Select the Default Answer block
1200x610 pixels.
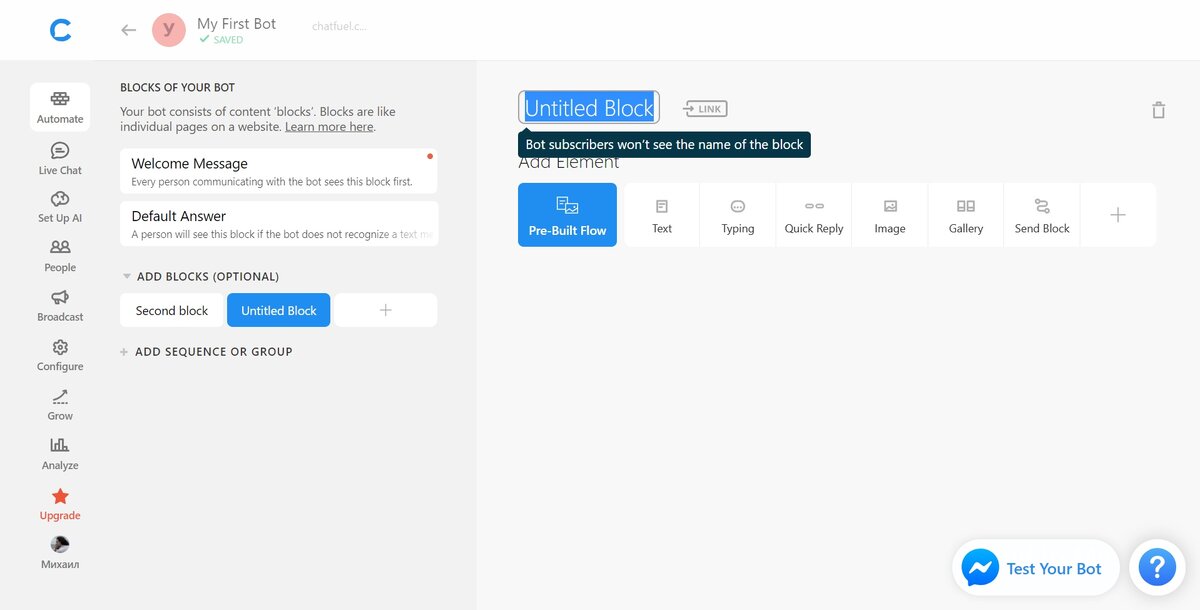pyautogui.click(x=279, y=224)
